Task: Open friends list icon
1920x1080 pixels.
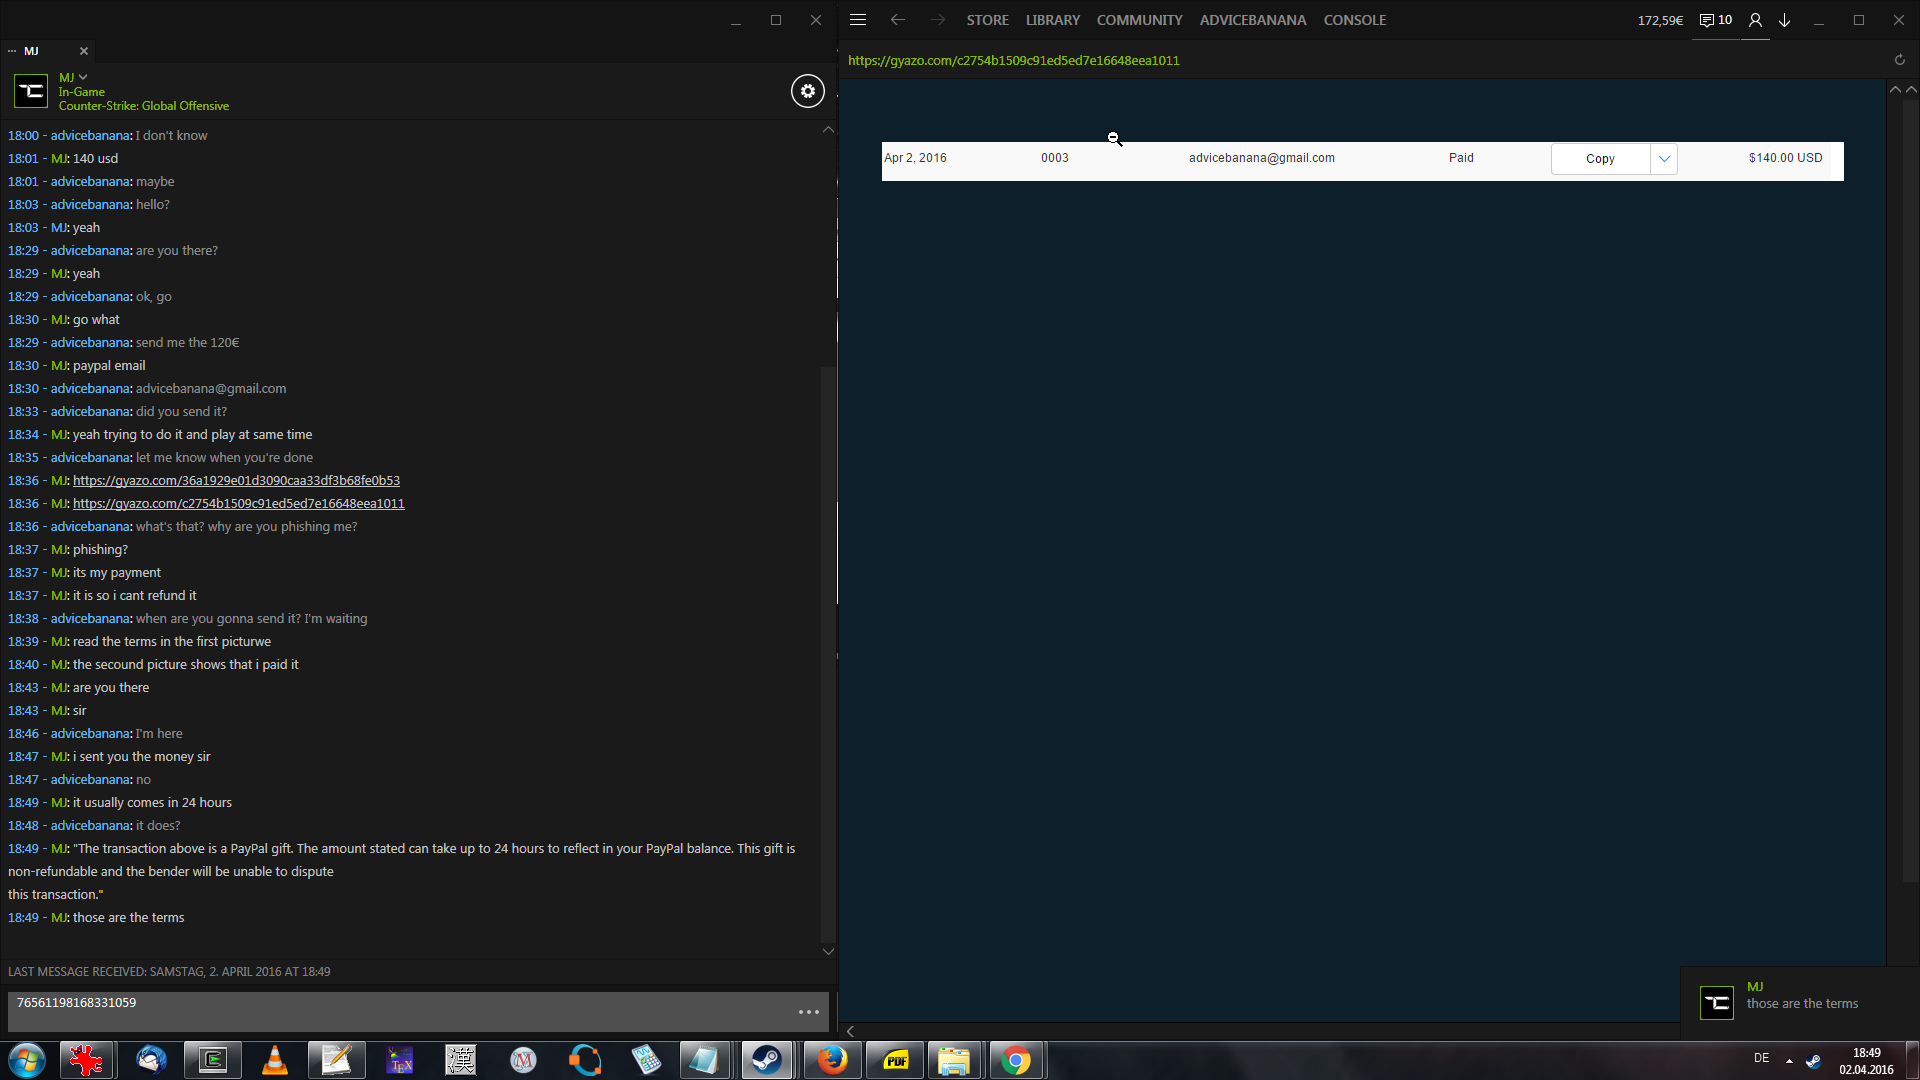Action: pyautogui.click(x=1755, y=20)
